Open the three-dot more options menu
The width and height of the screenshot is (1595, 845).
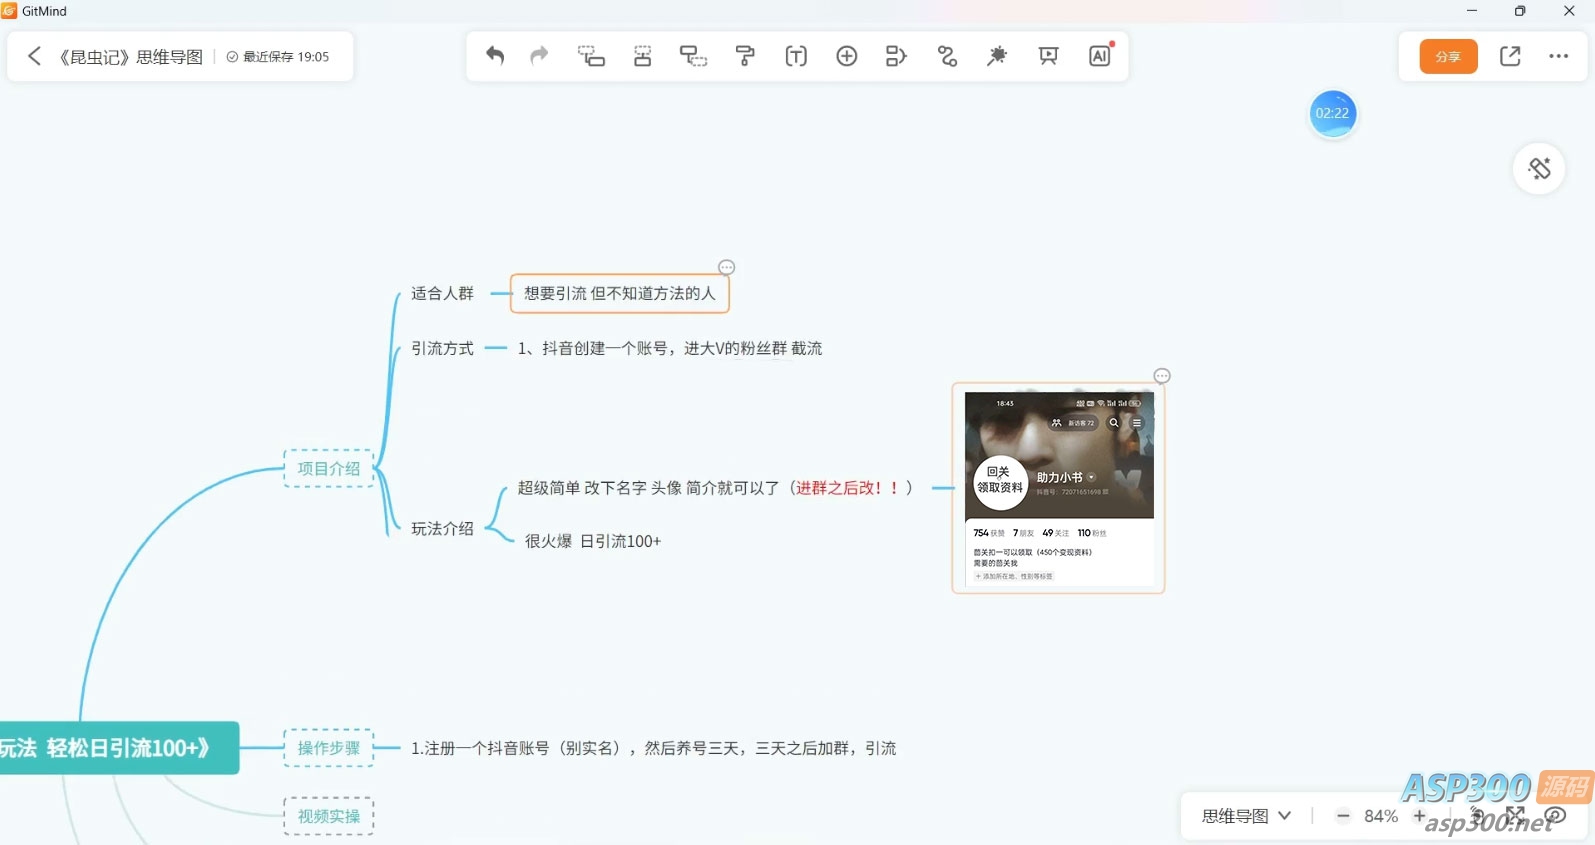(x=1558, y=56)
